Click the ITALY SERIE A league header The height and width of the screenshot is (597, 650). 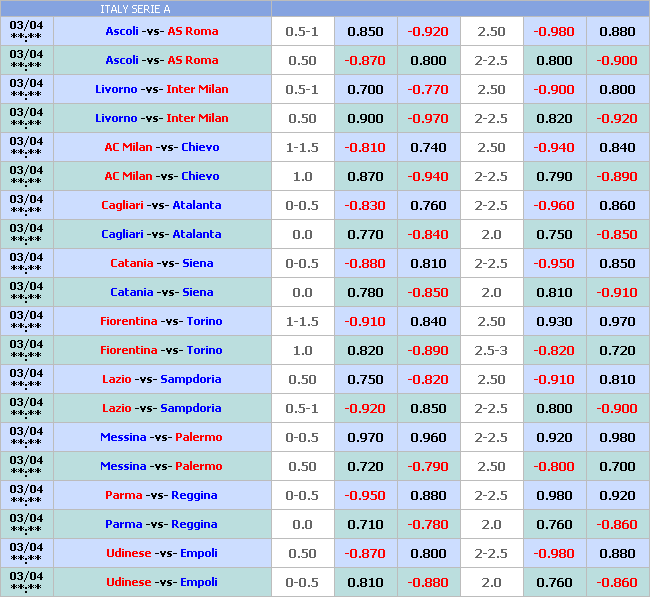coord(135,9)
